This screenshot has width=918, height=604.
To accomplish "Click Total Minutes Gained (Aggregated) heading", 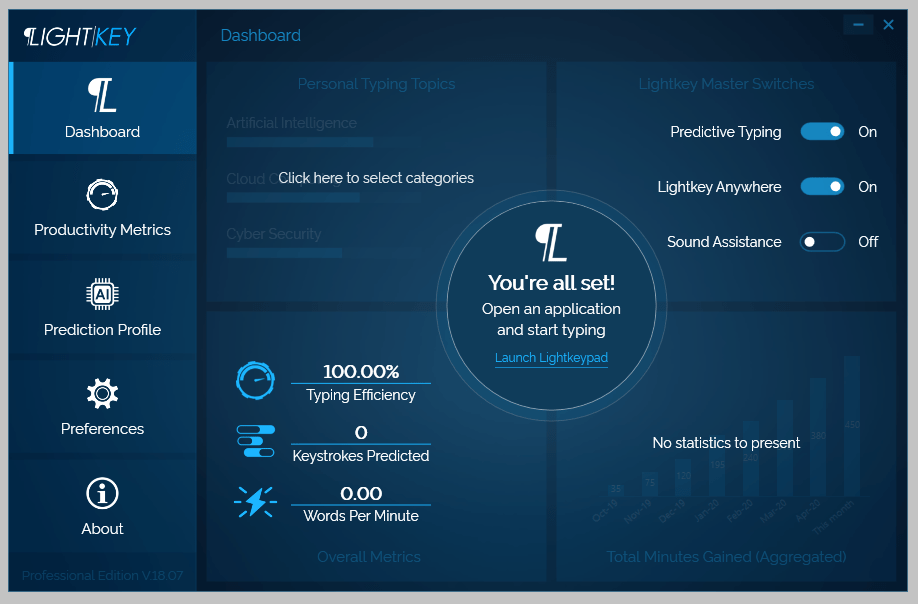I will 726,557.
